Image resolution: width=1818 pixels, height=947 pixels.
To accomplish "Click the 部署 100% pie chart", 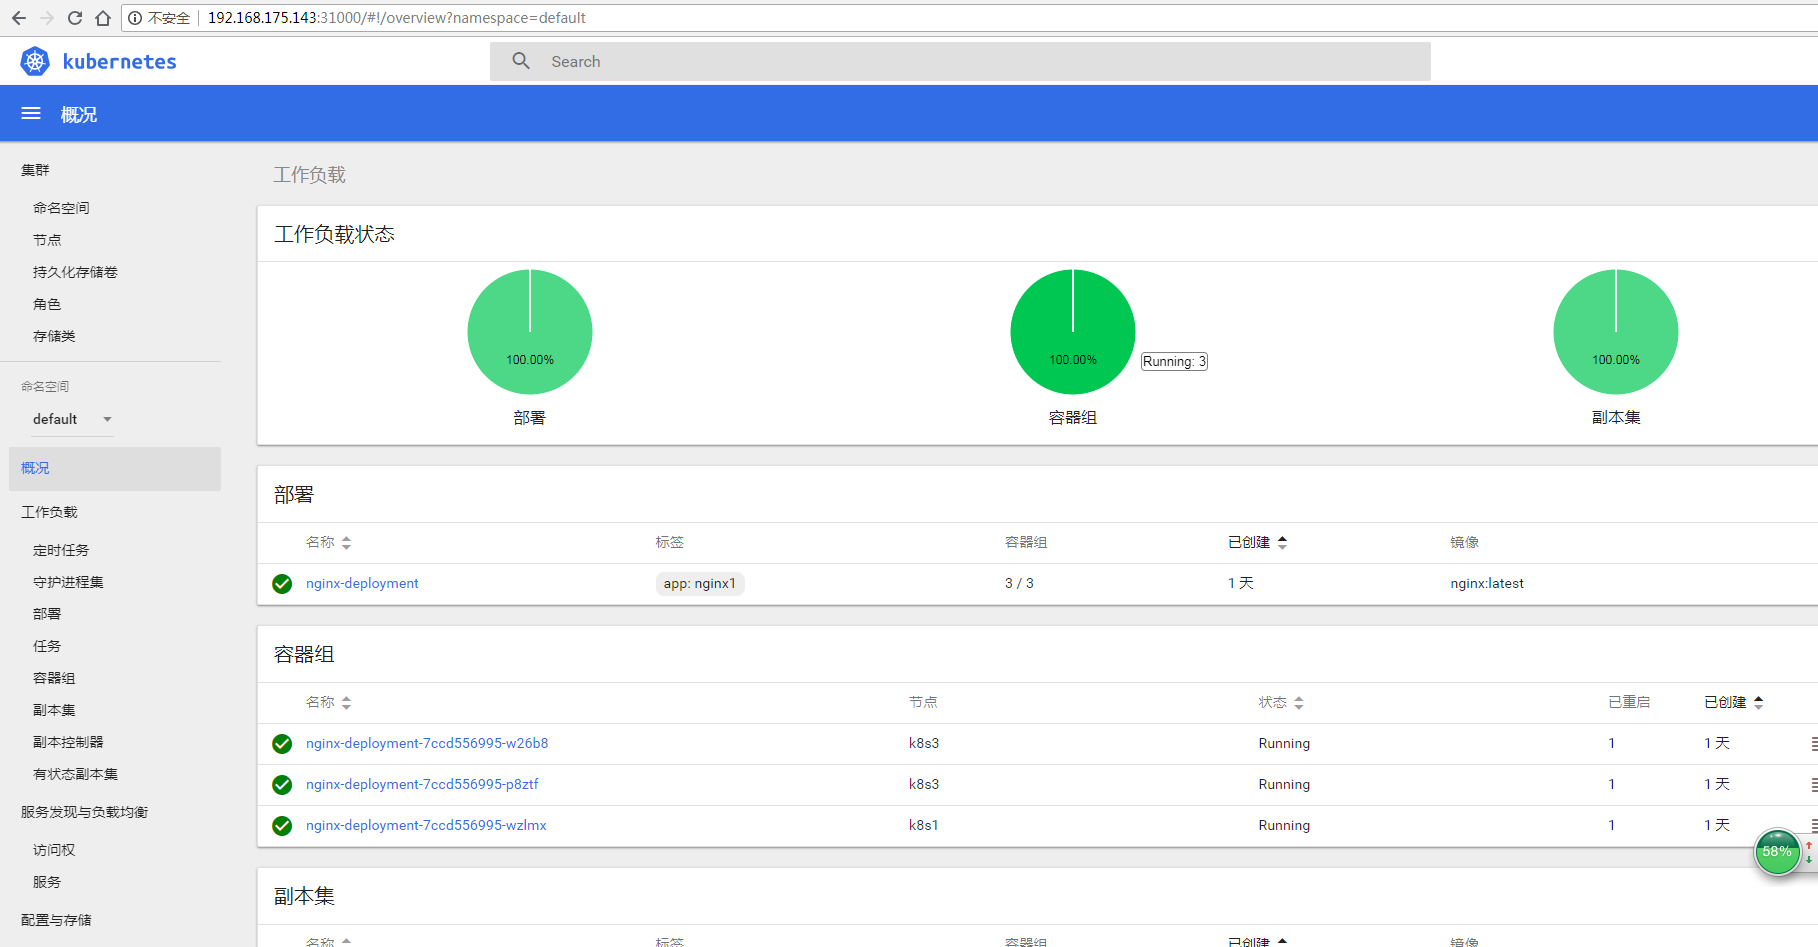I will coord(530,332).
